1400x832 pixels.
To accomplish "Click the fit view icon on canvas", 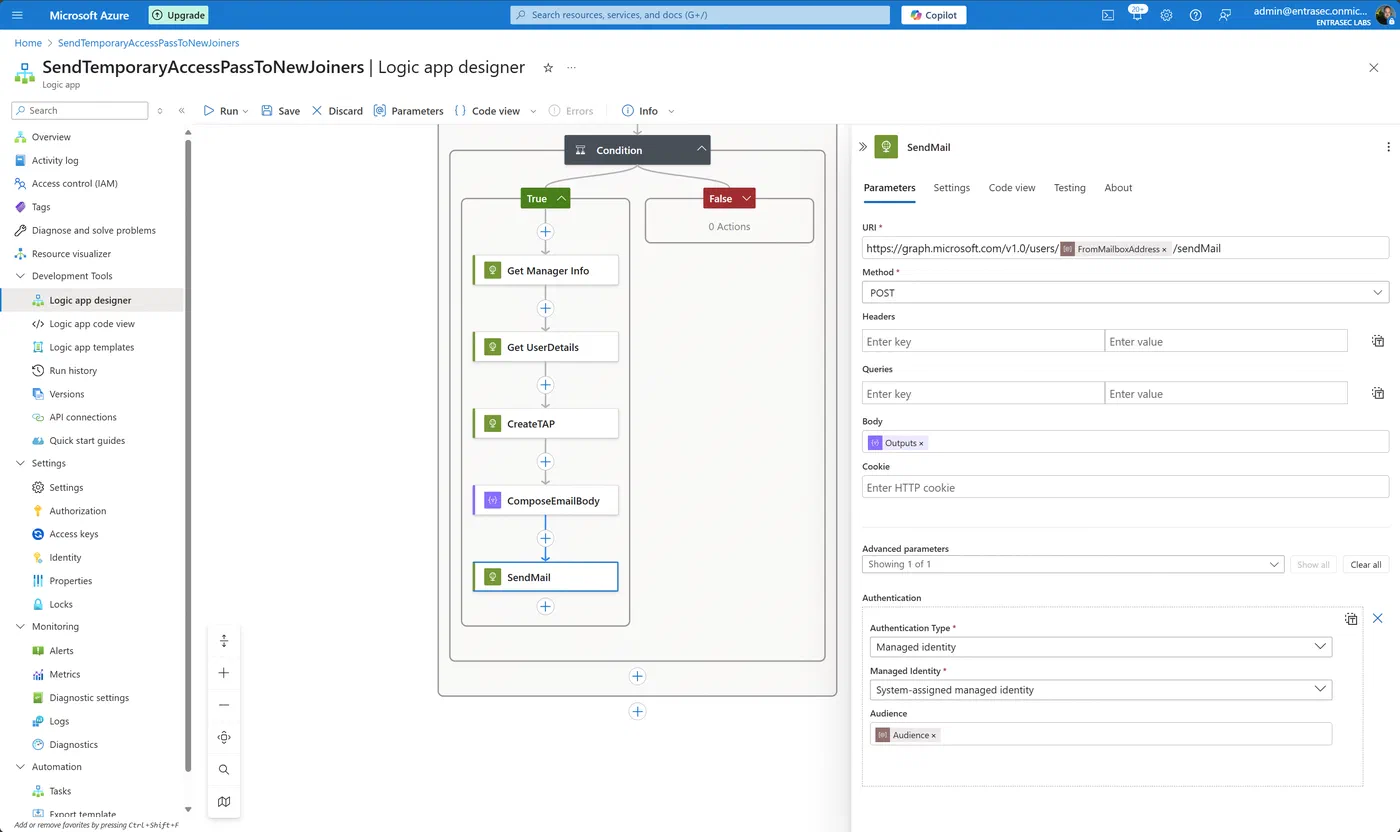I will click(x=224, y=737).
